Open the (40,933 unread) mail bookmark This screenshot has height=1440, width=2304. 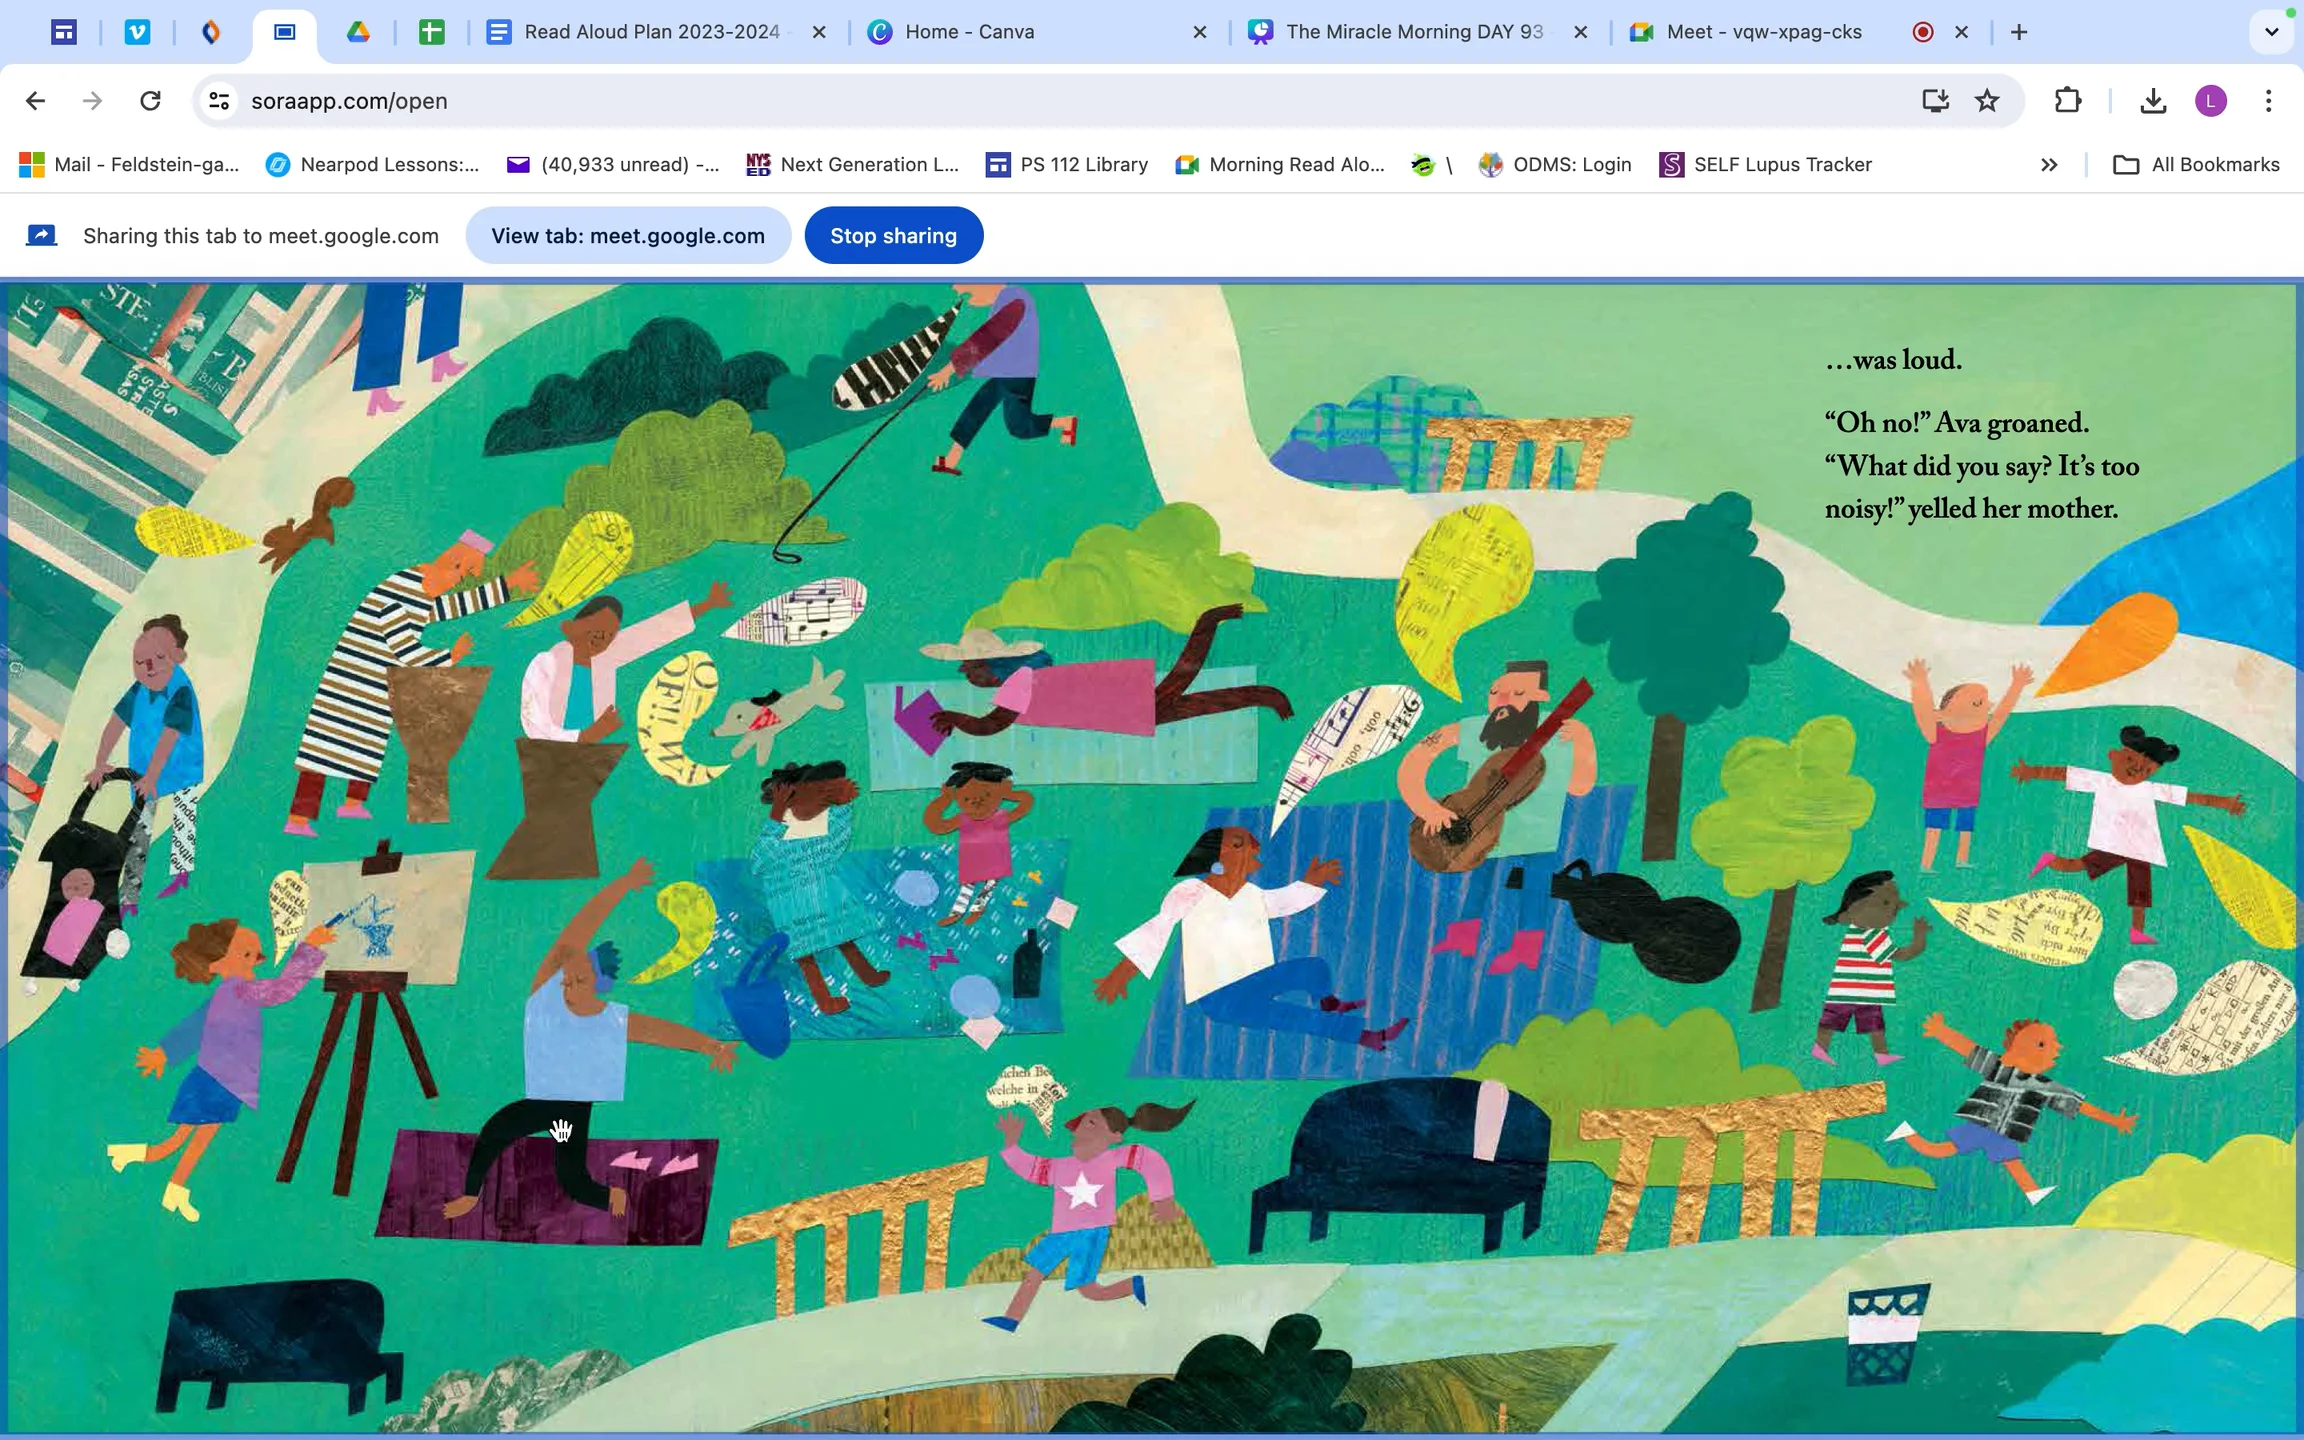tap(613, 164)
